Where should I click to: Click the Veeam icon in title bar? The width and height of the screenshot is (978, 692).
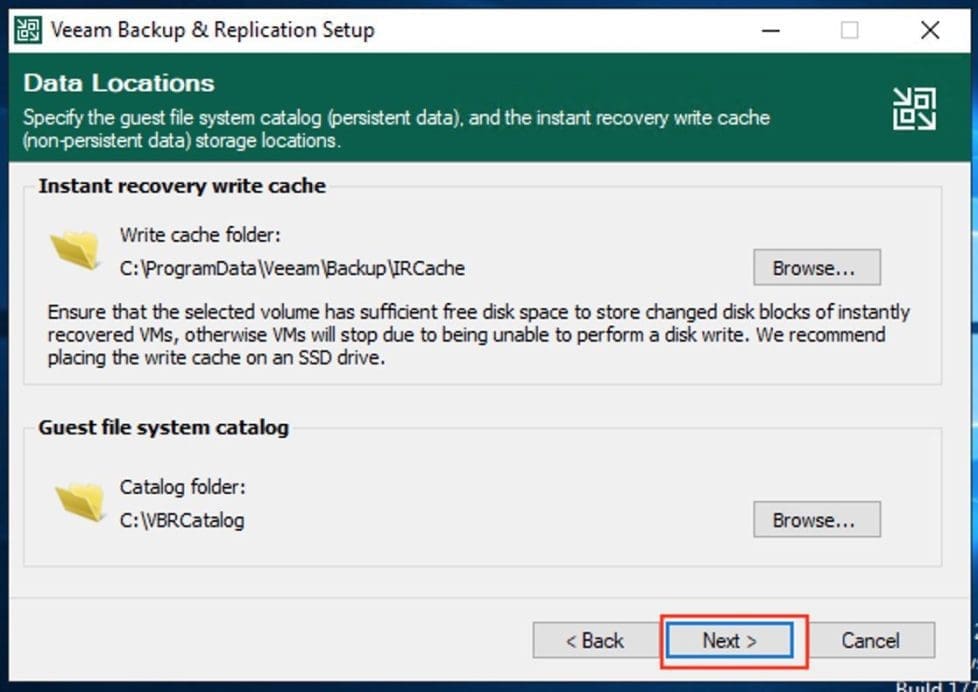pos(28,30)
